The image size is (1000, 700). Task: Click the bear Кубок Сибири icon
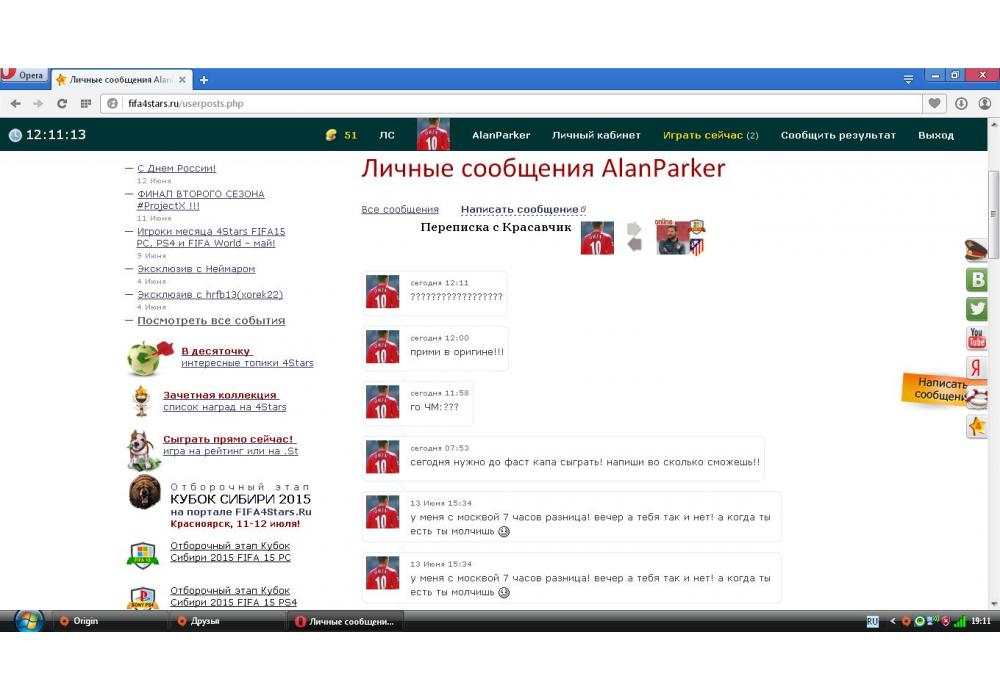(x=145, y=492)
